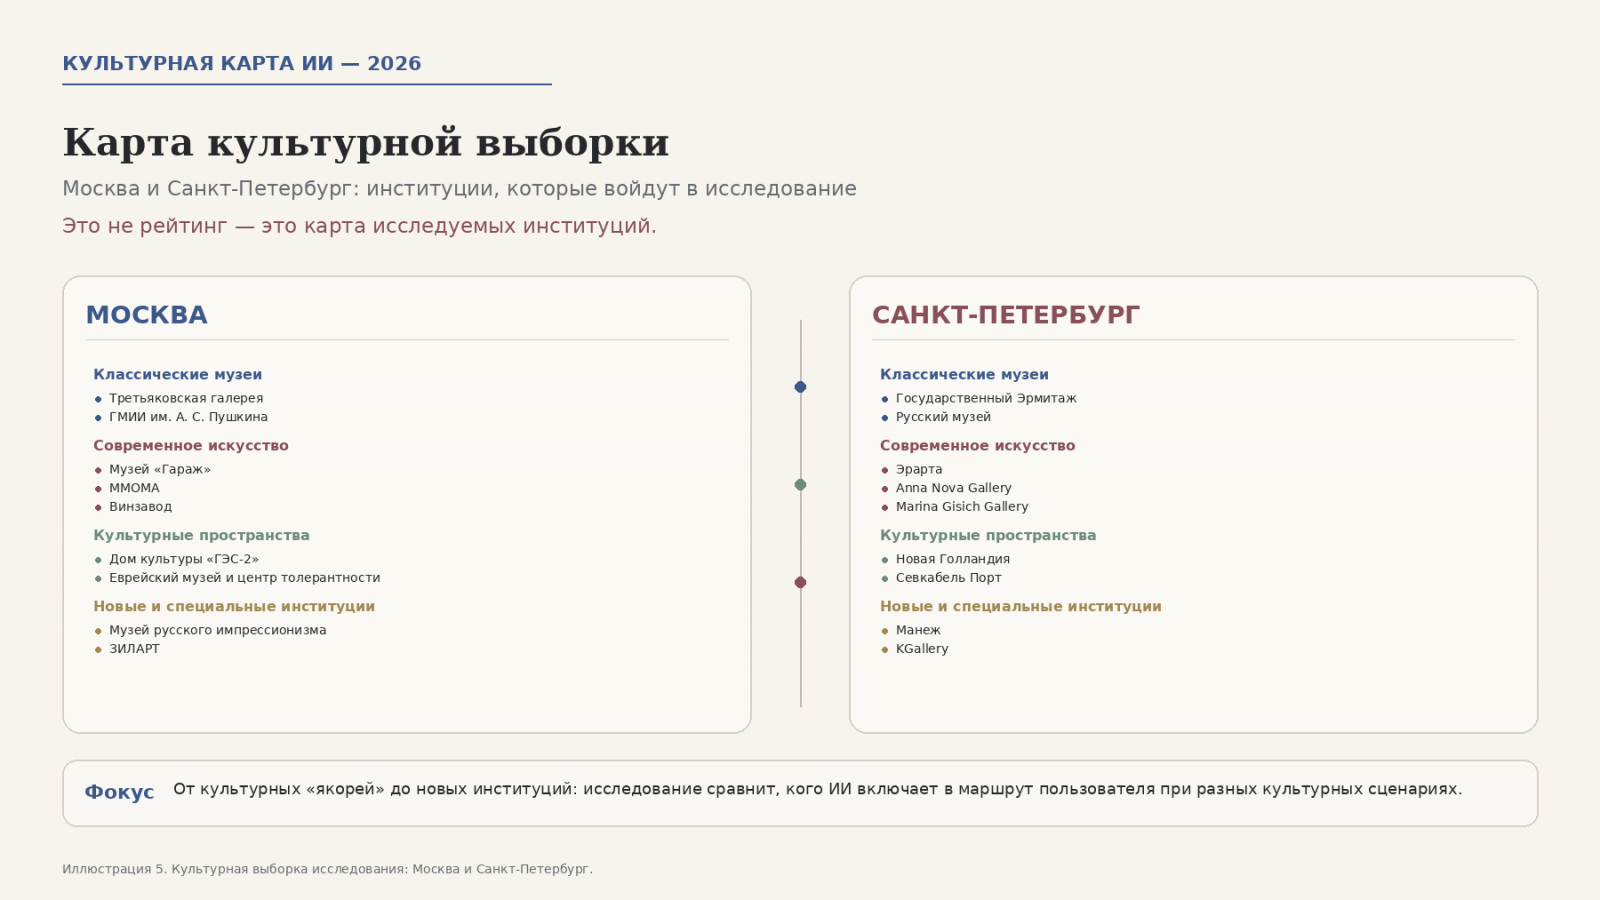
Task: Click the "Музей «Гараж»" entry
Action: click(x=160, y=469)
